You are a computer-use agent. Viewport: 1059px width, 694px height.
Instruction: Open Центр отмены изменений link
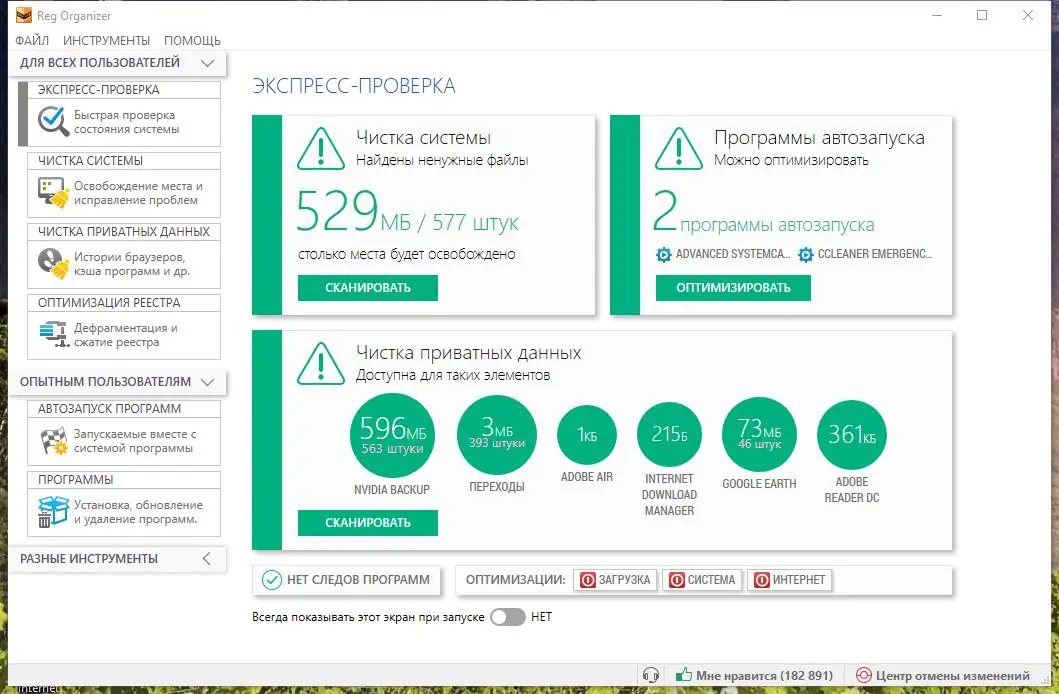[x=952, y=675]
